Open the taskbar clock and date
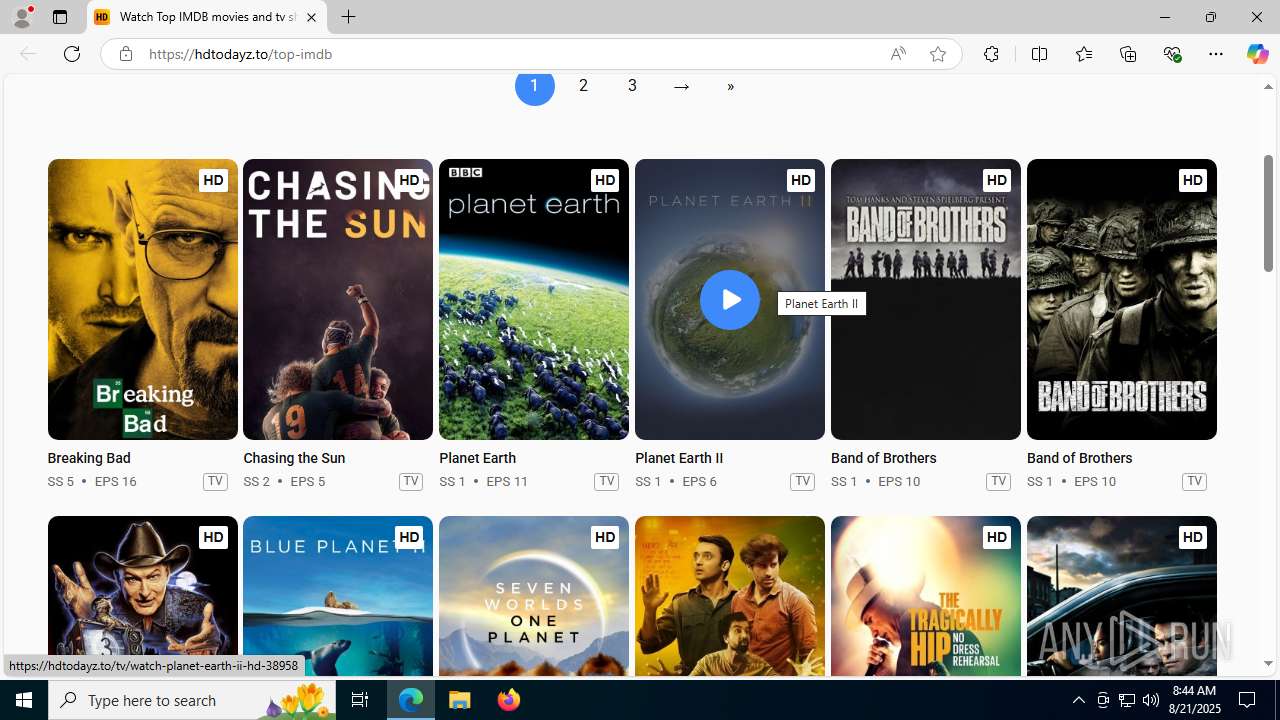Screen dimensions: 1280x720 point(1194,700)
